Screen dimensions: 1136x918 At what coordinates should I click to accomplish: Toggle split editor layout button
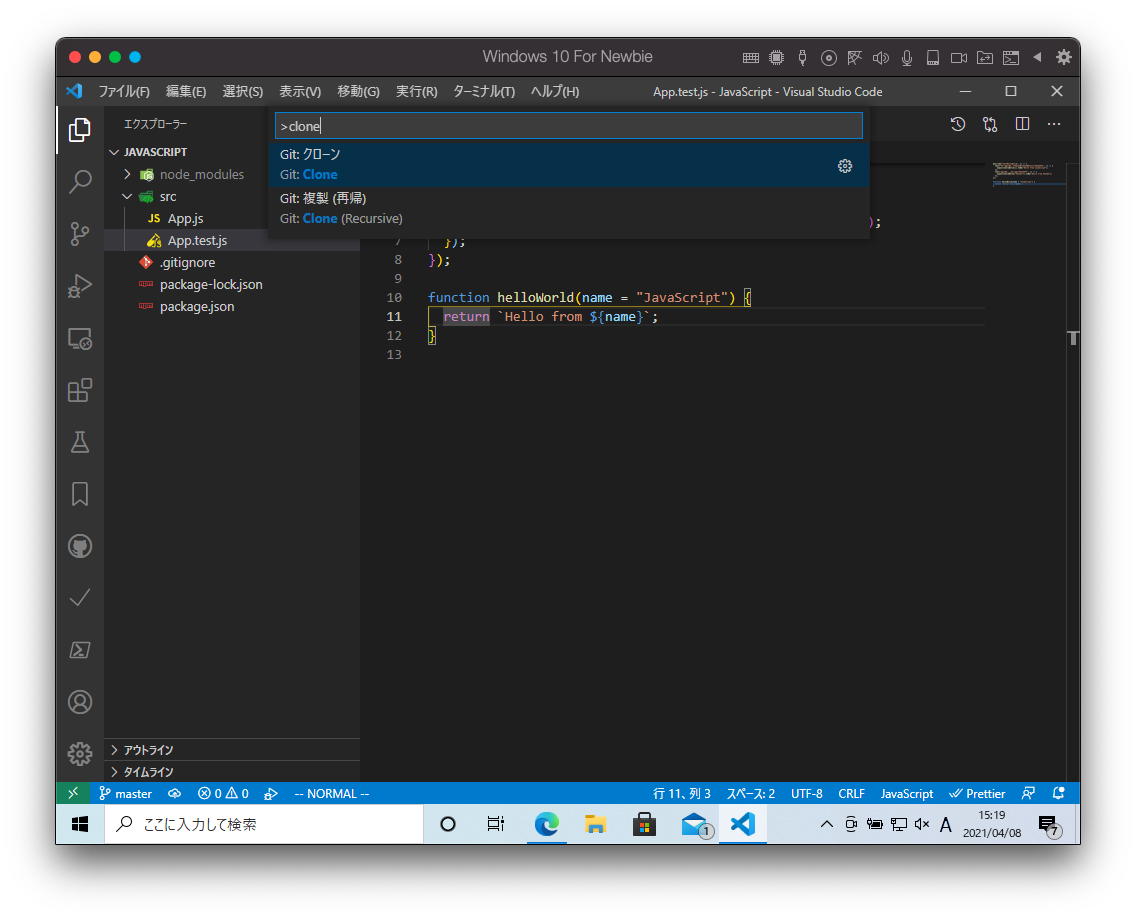coord(1022,124)
